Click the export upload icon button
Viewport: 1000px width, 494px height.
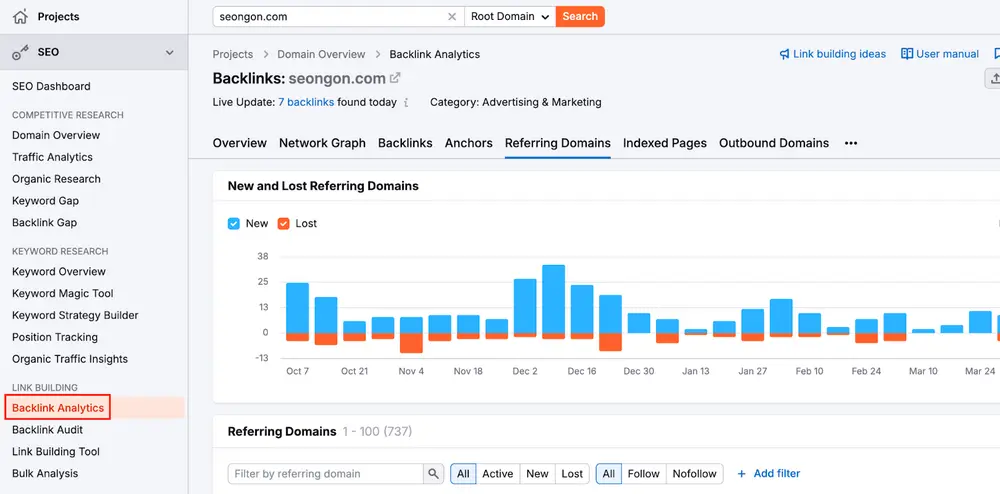pyautogui.click(x=993, y=78)
